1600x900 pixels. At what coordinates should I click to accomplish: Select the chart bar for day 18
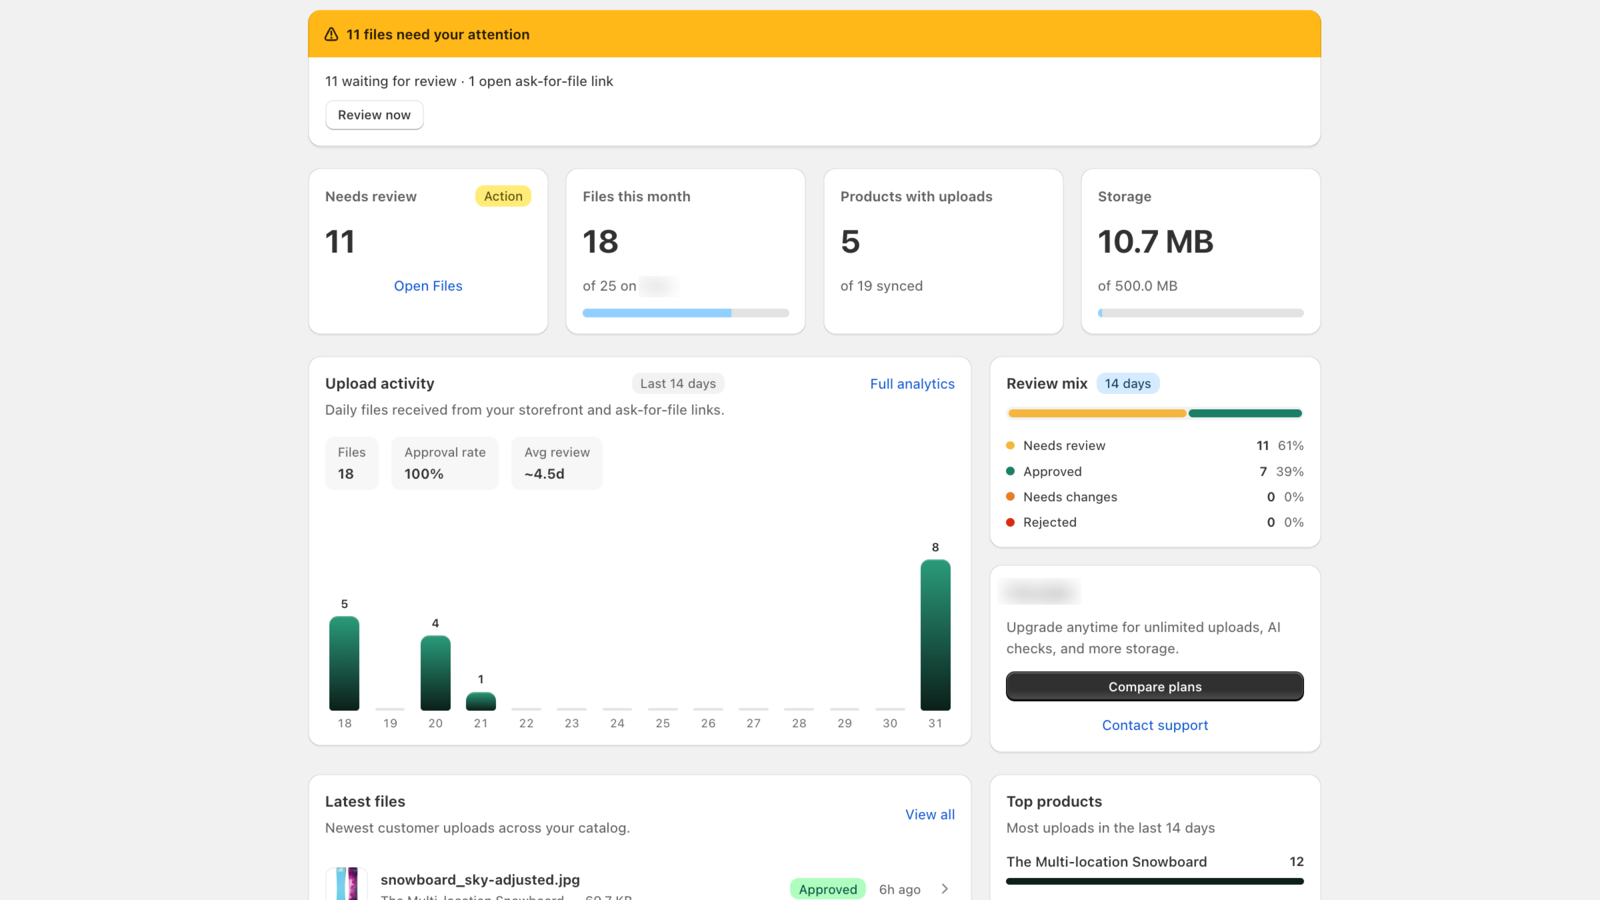344,663
